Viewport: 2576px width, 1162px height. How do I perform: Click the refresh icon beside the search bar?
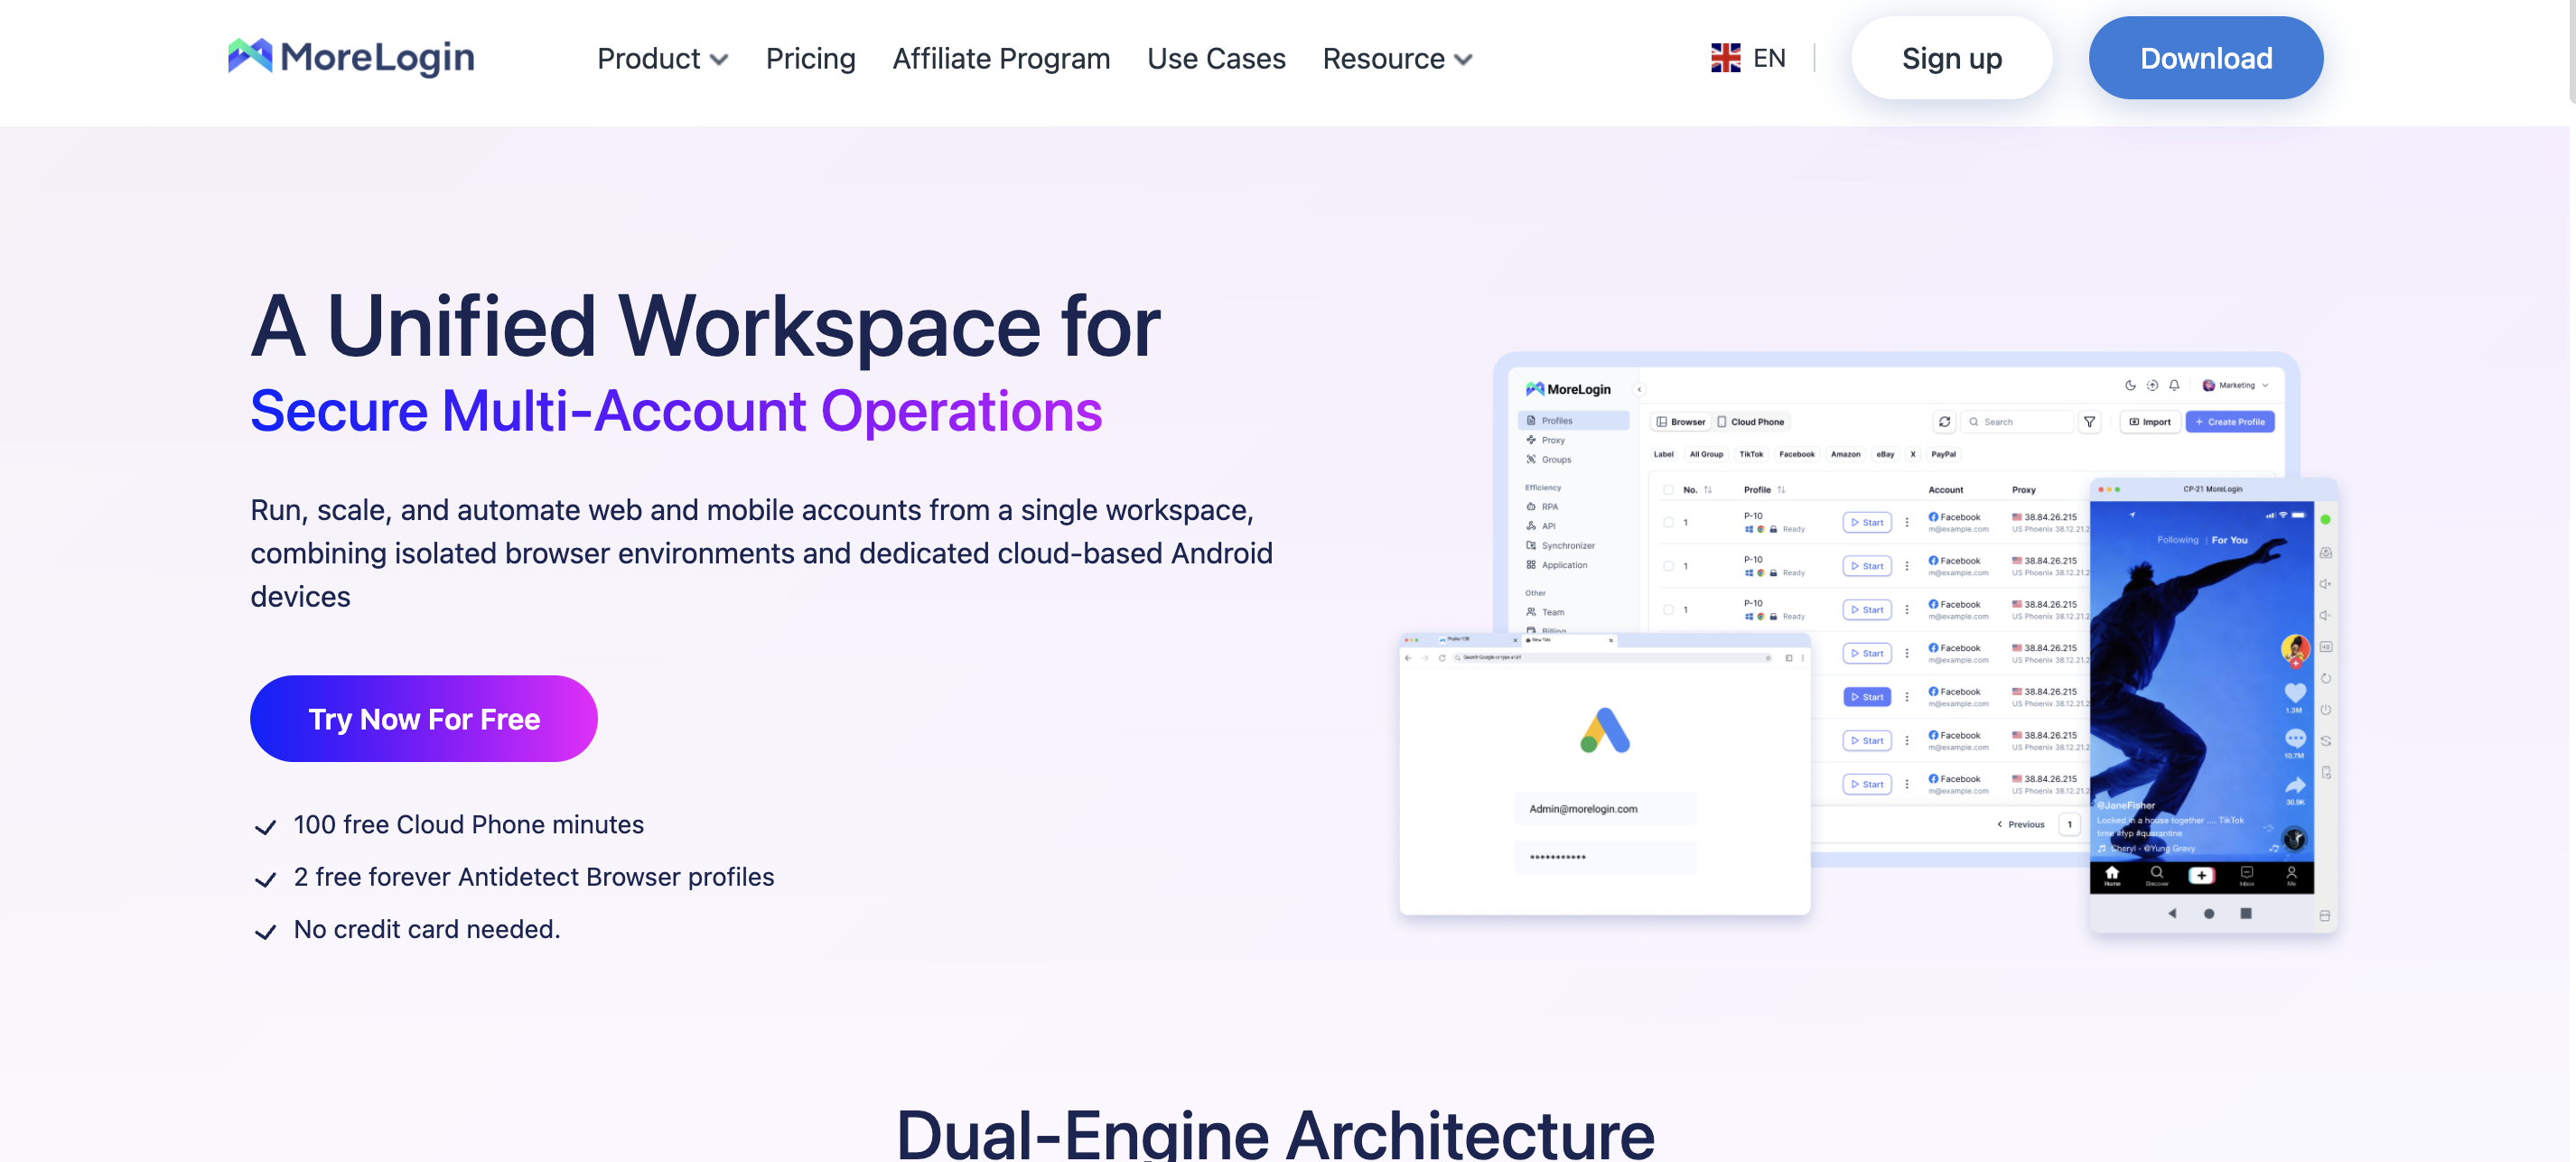coord(1945,421)
